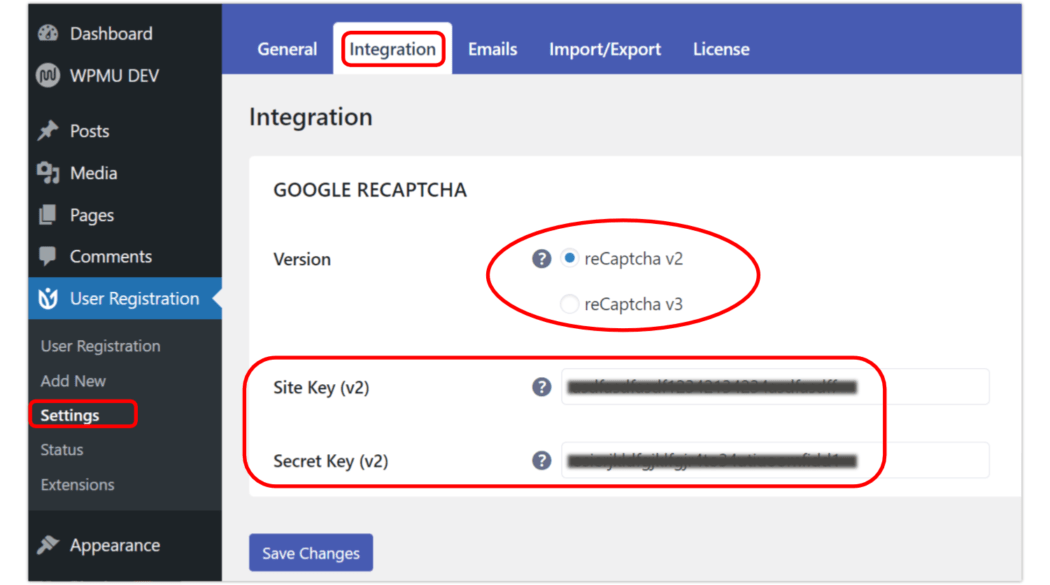Select the Posts pushpin icon
The width and height of the screenshot is (1050, 585).
point(48,131)
